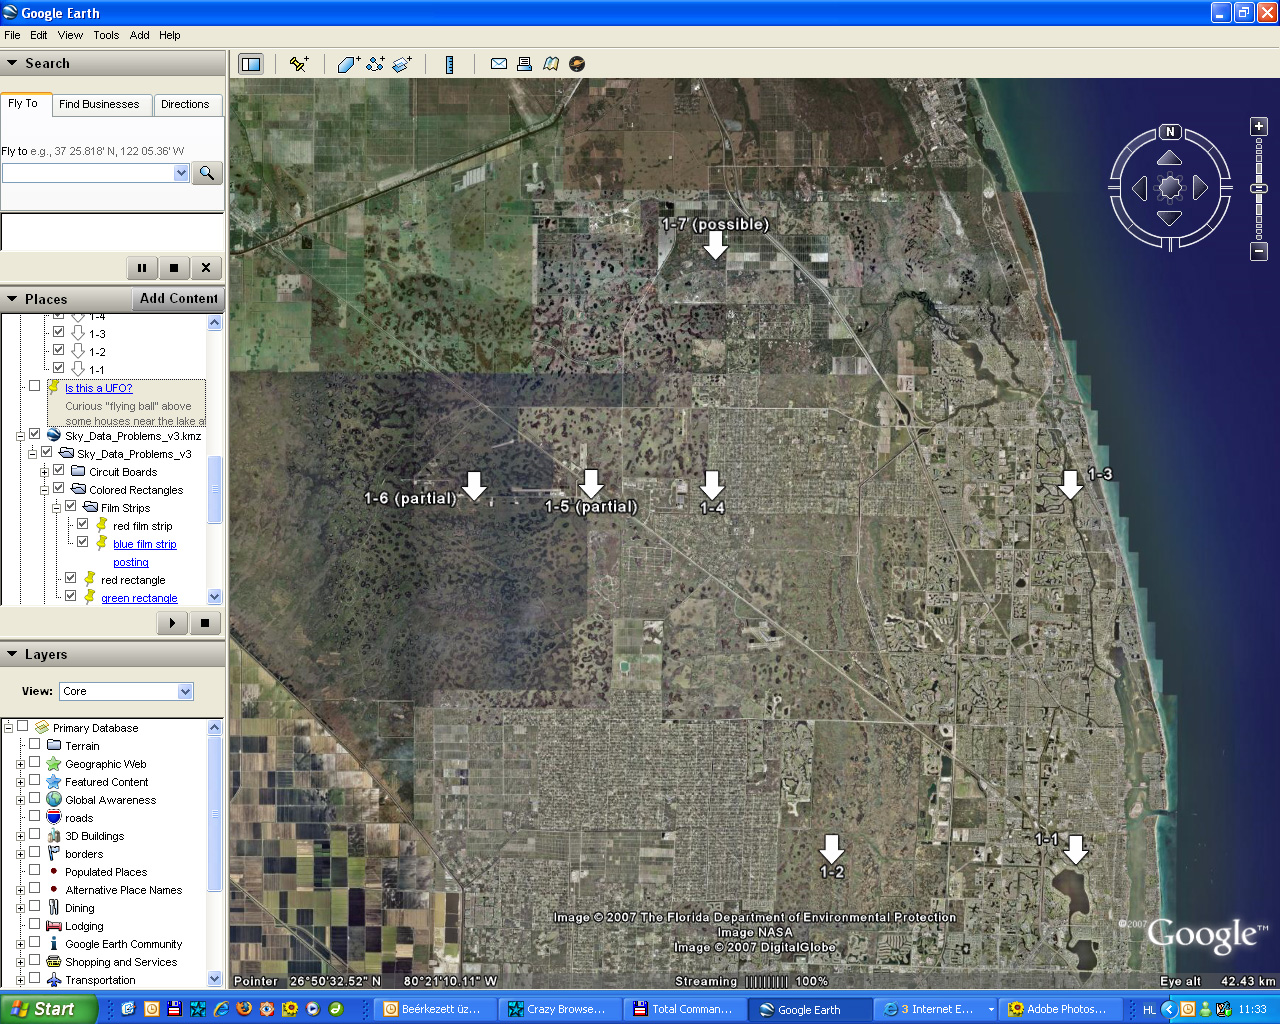Pause search results tour
The width and height of the screenshot is (1280, 1024).
click(x=142, y=268)
